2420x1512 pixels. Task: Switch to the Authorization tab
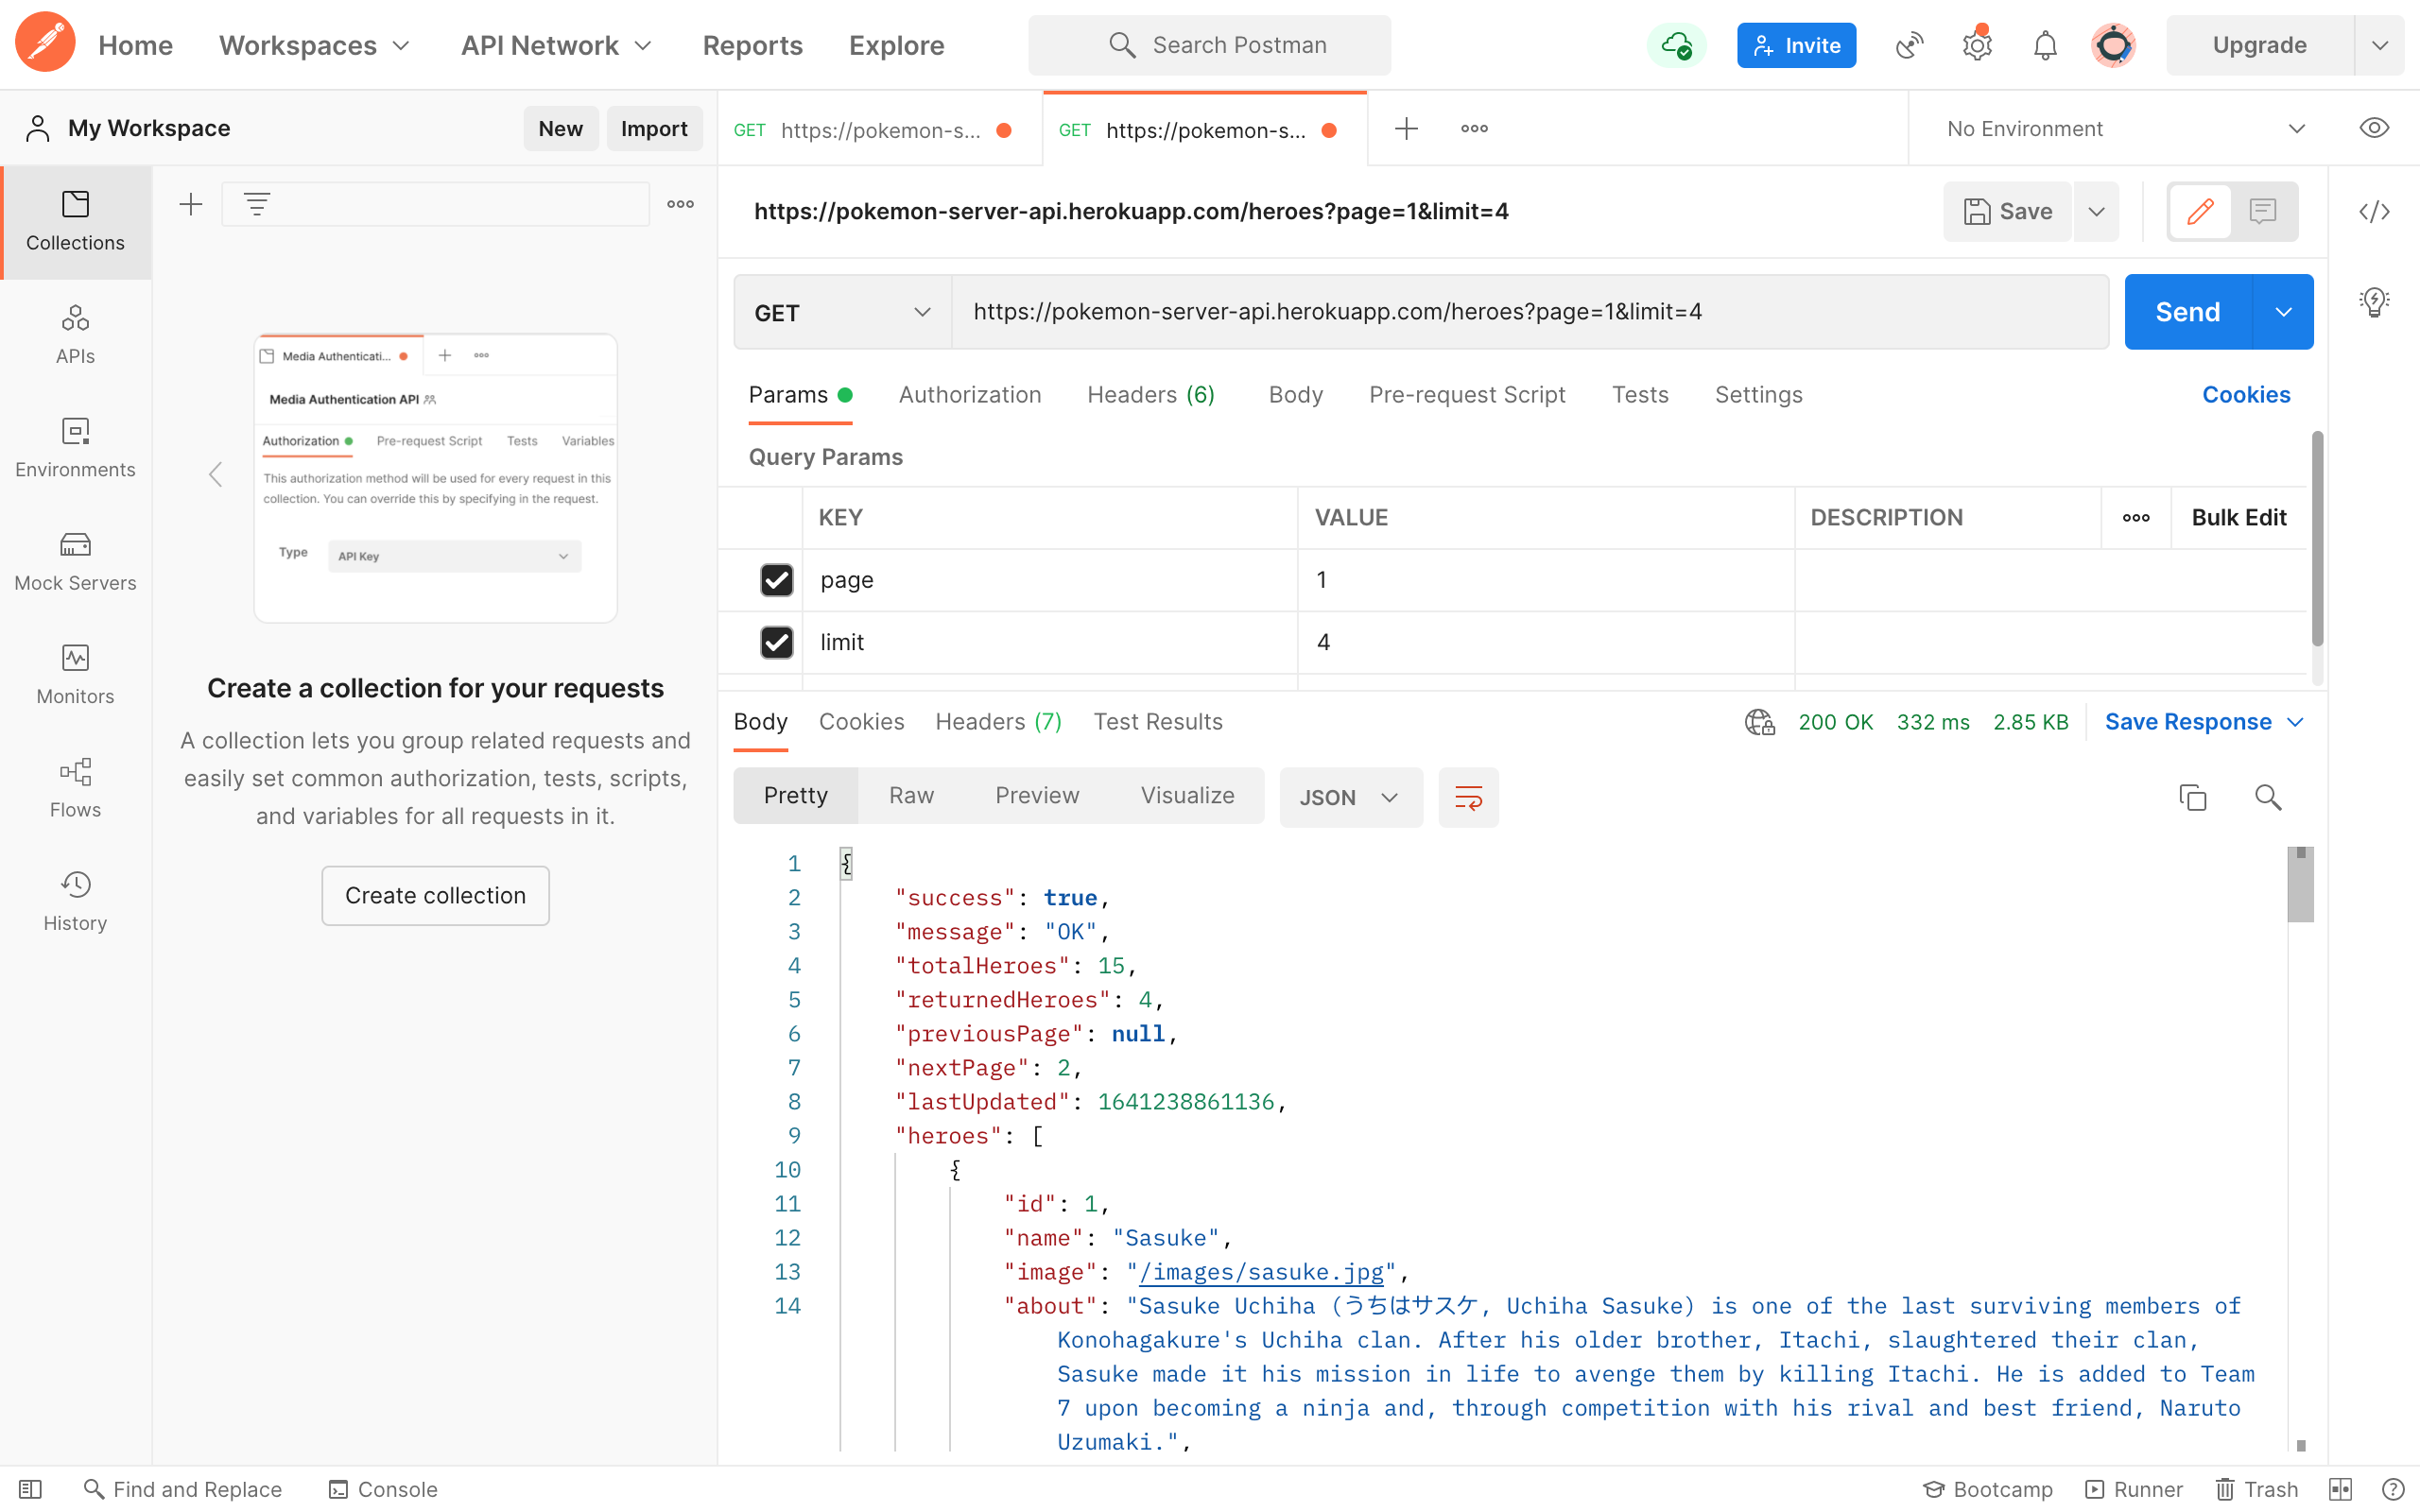(x=970, y=395)
